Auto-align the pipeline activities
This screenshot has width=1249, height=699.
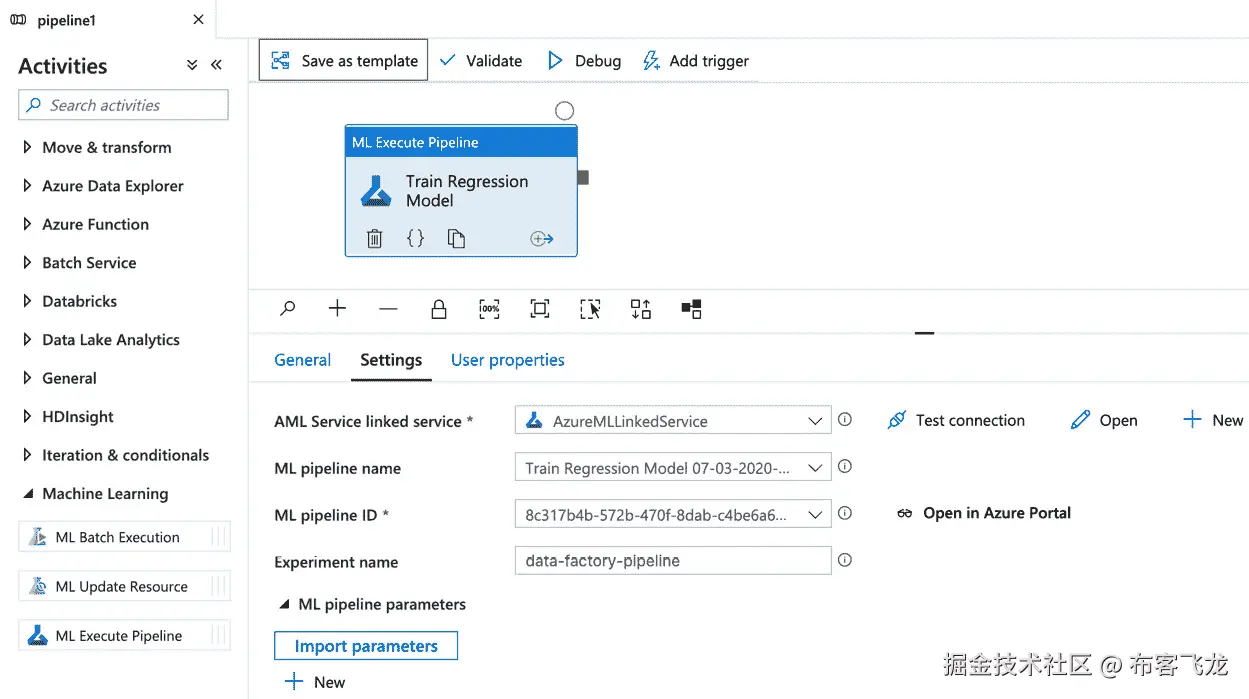(641, 309)
